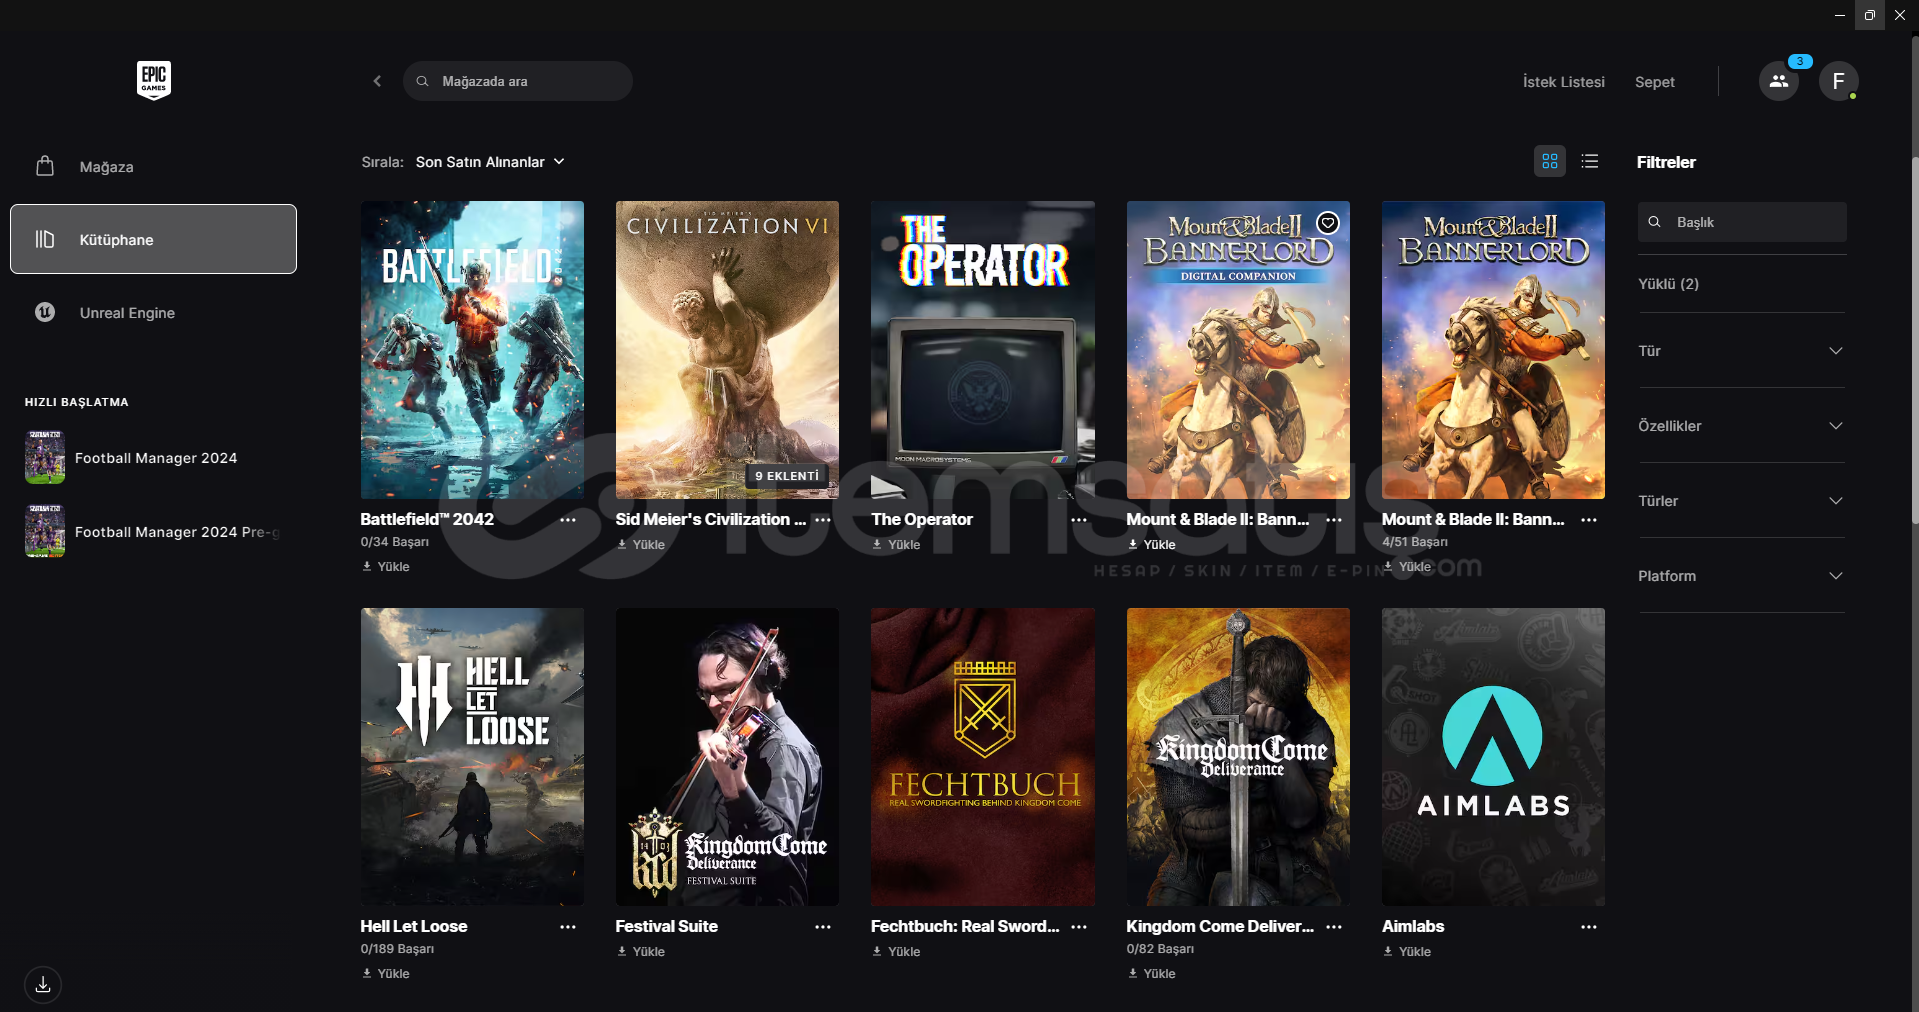Open the Fechtbuch cover thumbnail
This screenshot has height=1012, width=1919.
point(983,757)
